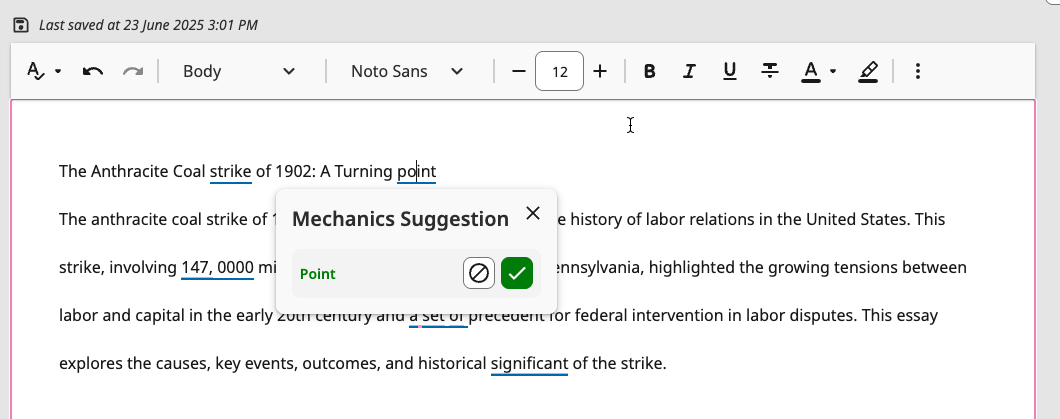Click the save icon beside Last saved

[21, 24]
